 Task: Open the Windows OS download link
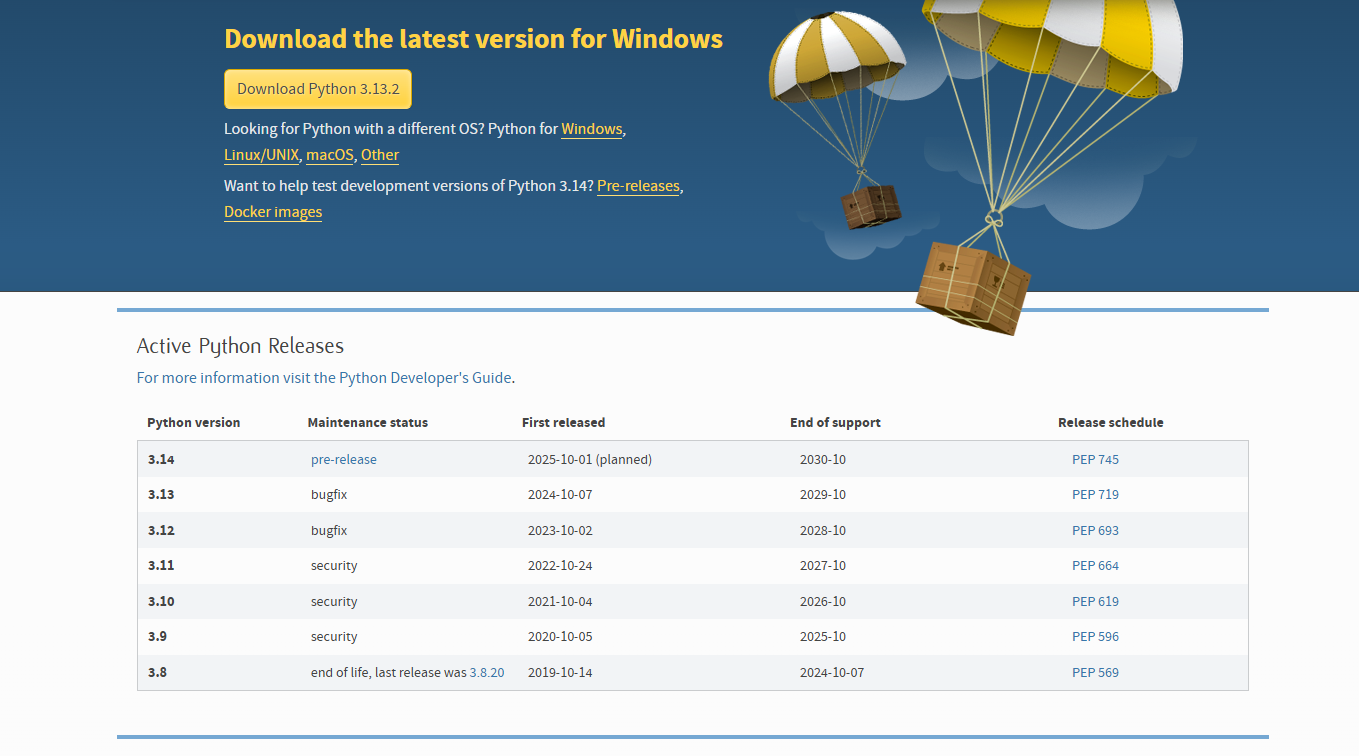591,129
